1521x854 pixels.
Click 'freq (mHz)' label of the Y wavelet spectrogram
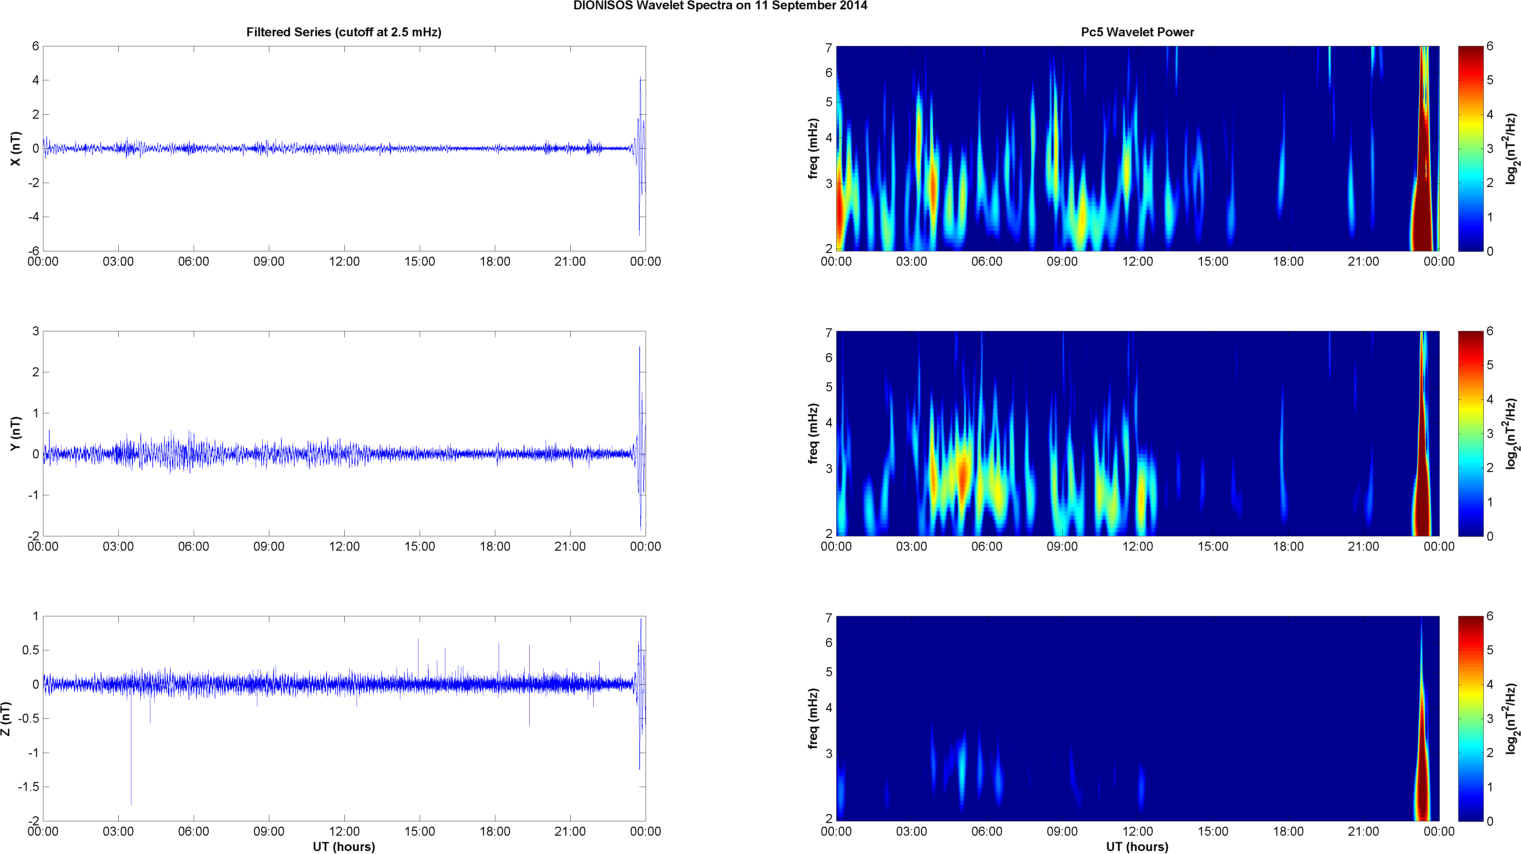[x=814, y=434]
